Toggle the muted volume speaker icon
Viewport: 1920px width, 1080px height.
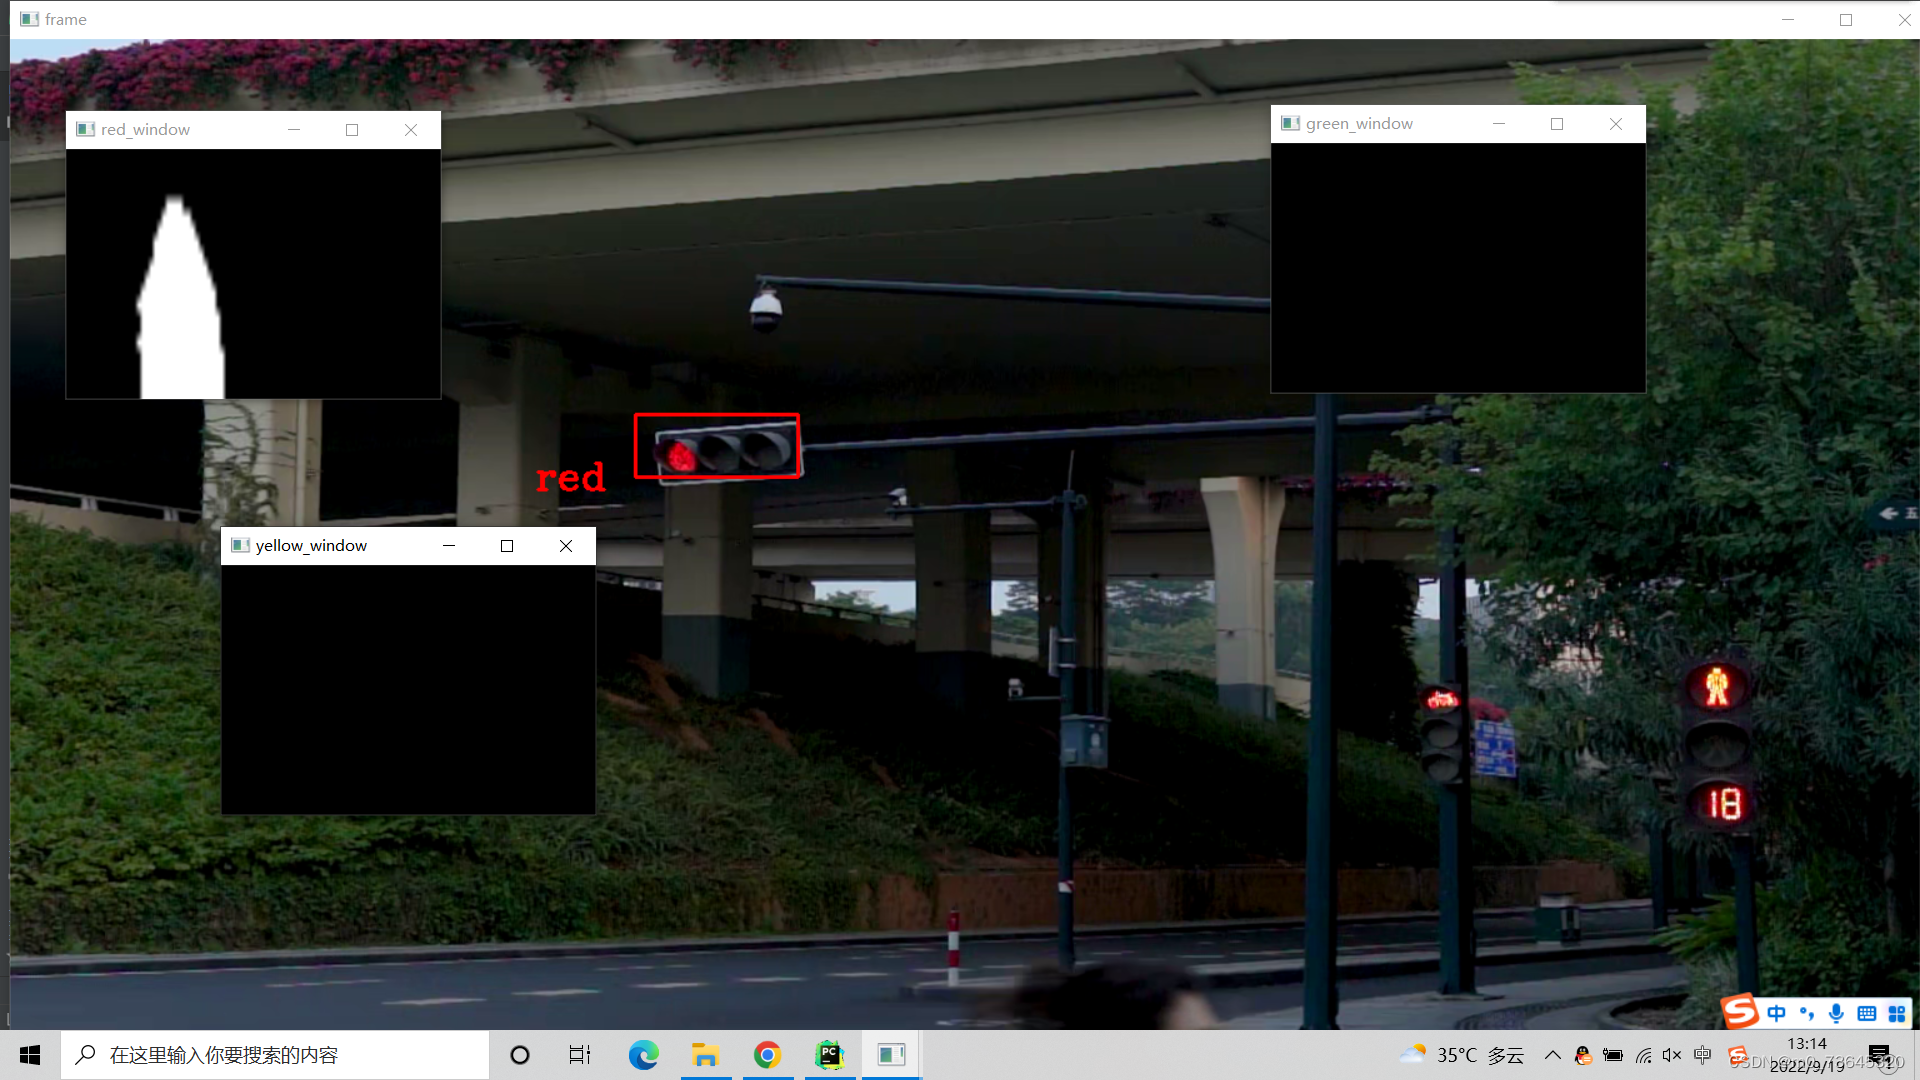[x=1672, y=1055]
